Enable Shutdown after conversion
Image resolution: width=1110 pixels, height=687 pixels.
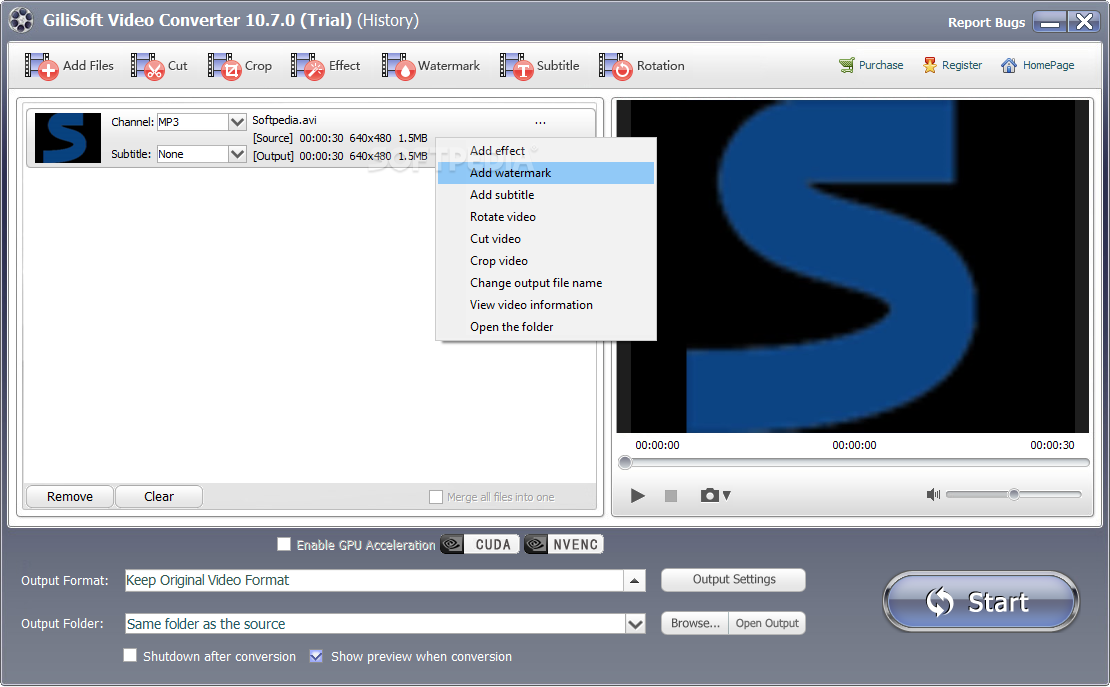(x=130, y=656)
